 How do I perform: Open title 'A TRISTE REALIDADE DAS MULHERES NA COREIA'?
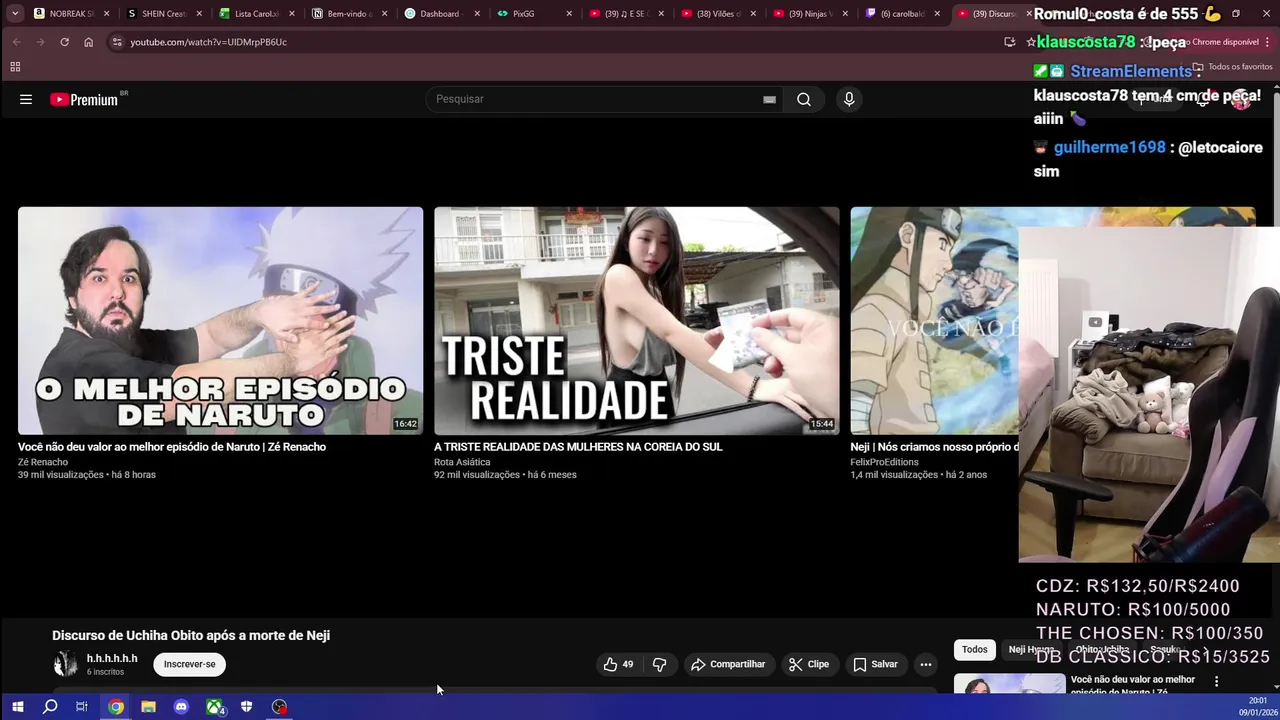[578, 447]
